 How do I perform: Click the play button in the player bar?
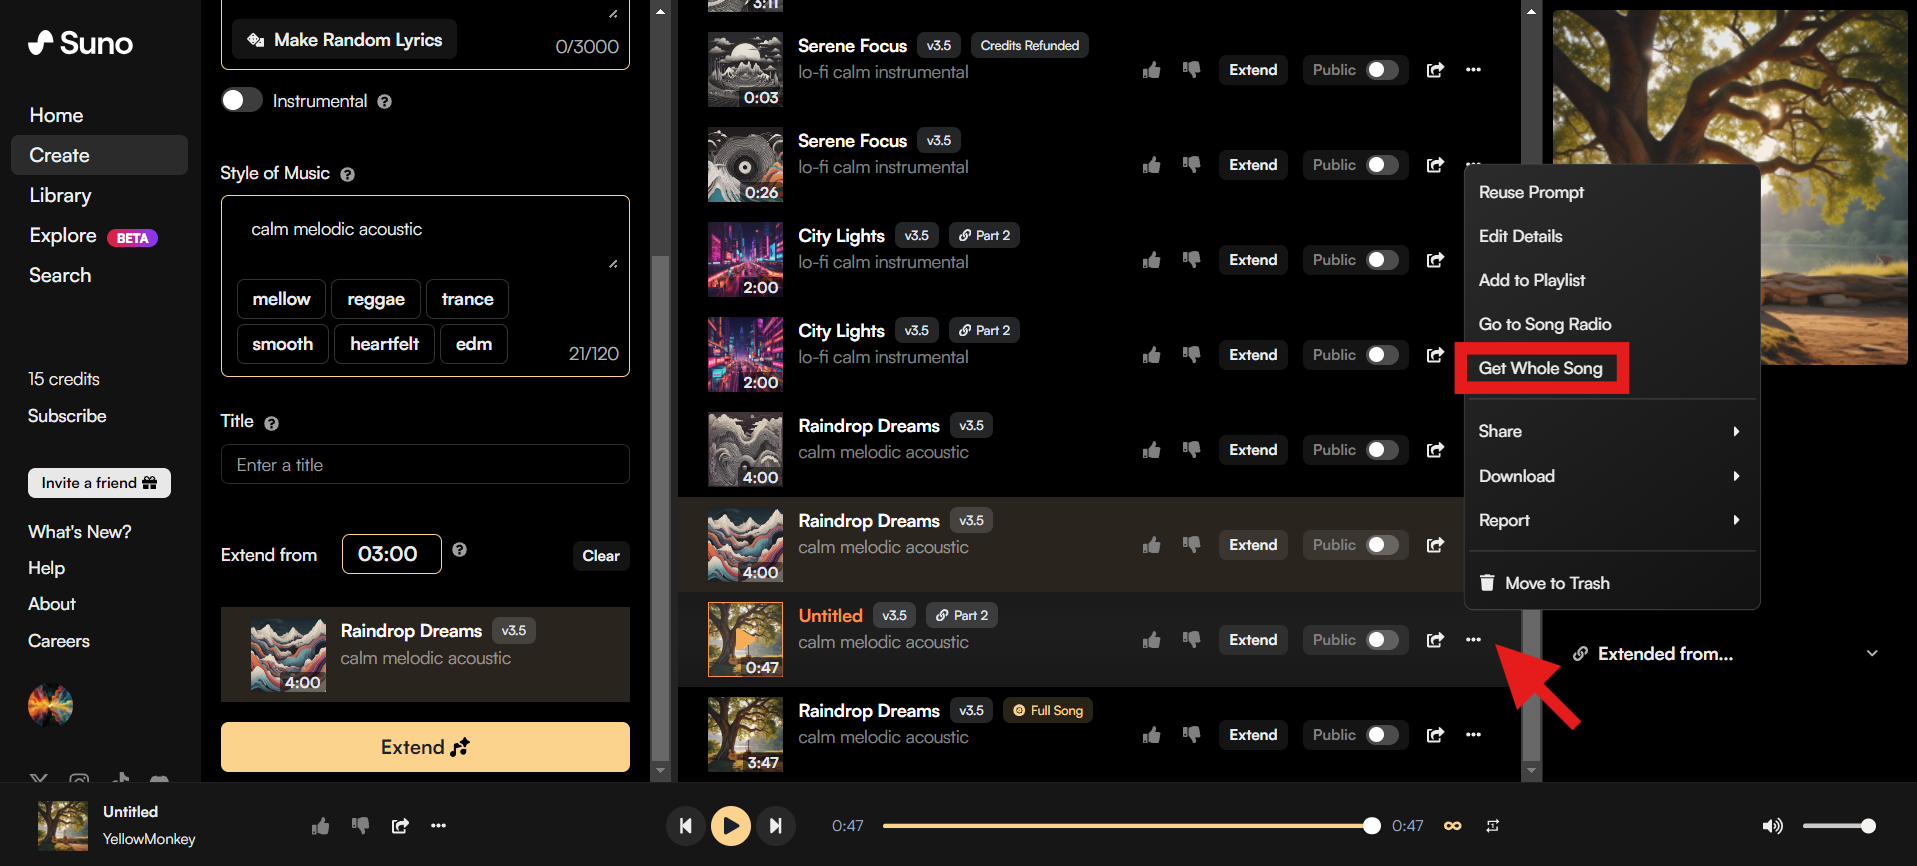point(730,826)
